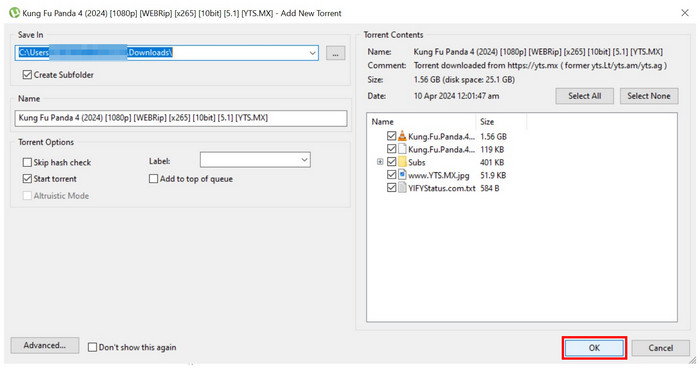700x369 pixels.
Task: Click the resize grip in dialog corner
Action: click(692, 360)
